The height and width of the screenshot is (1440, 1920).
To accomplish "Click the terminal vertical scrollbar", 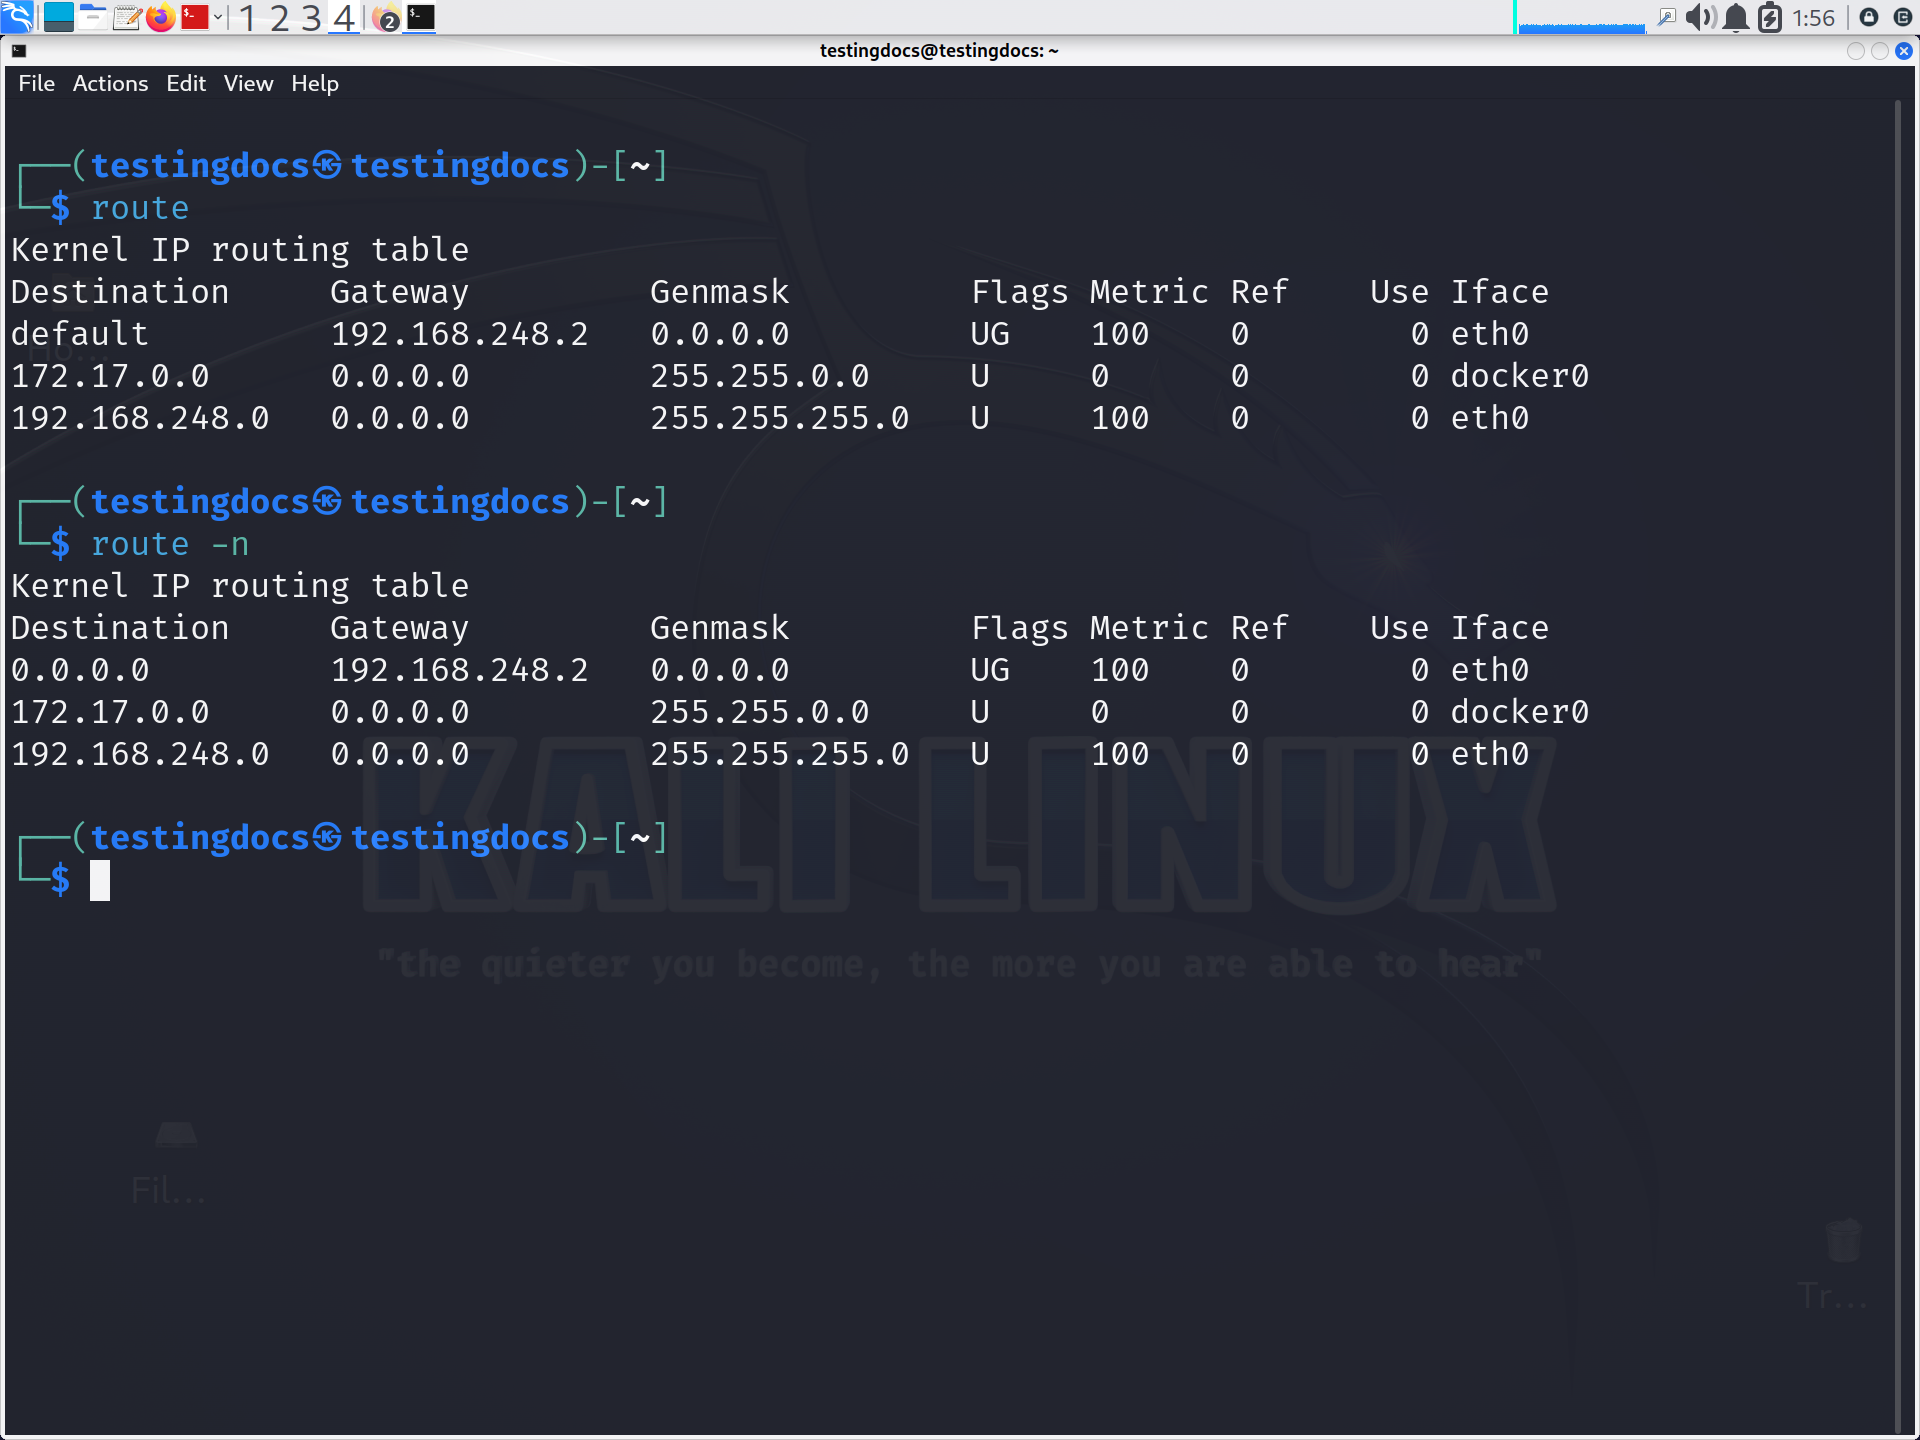I will pos(1897,765).
